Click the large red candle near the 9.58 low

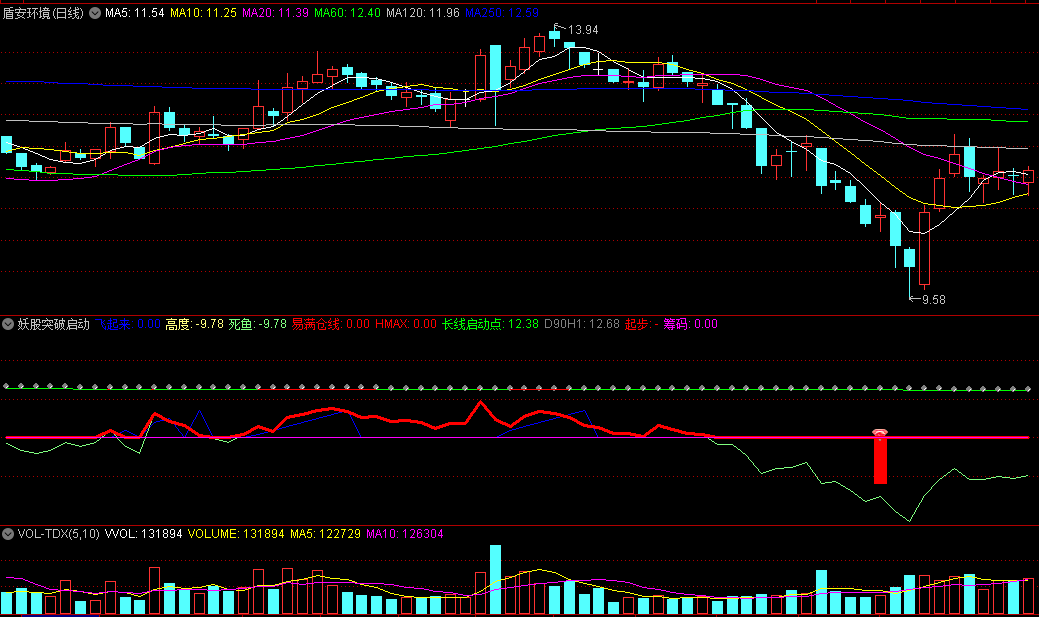point(924,248)
